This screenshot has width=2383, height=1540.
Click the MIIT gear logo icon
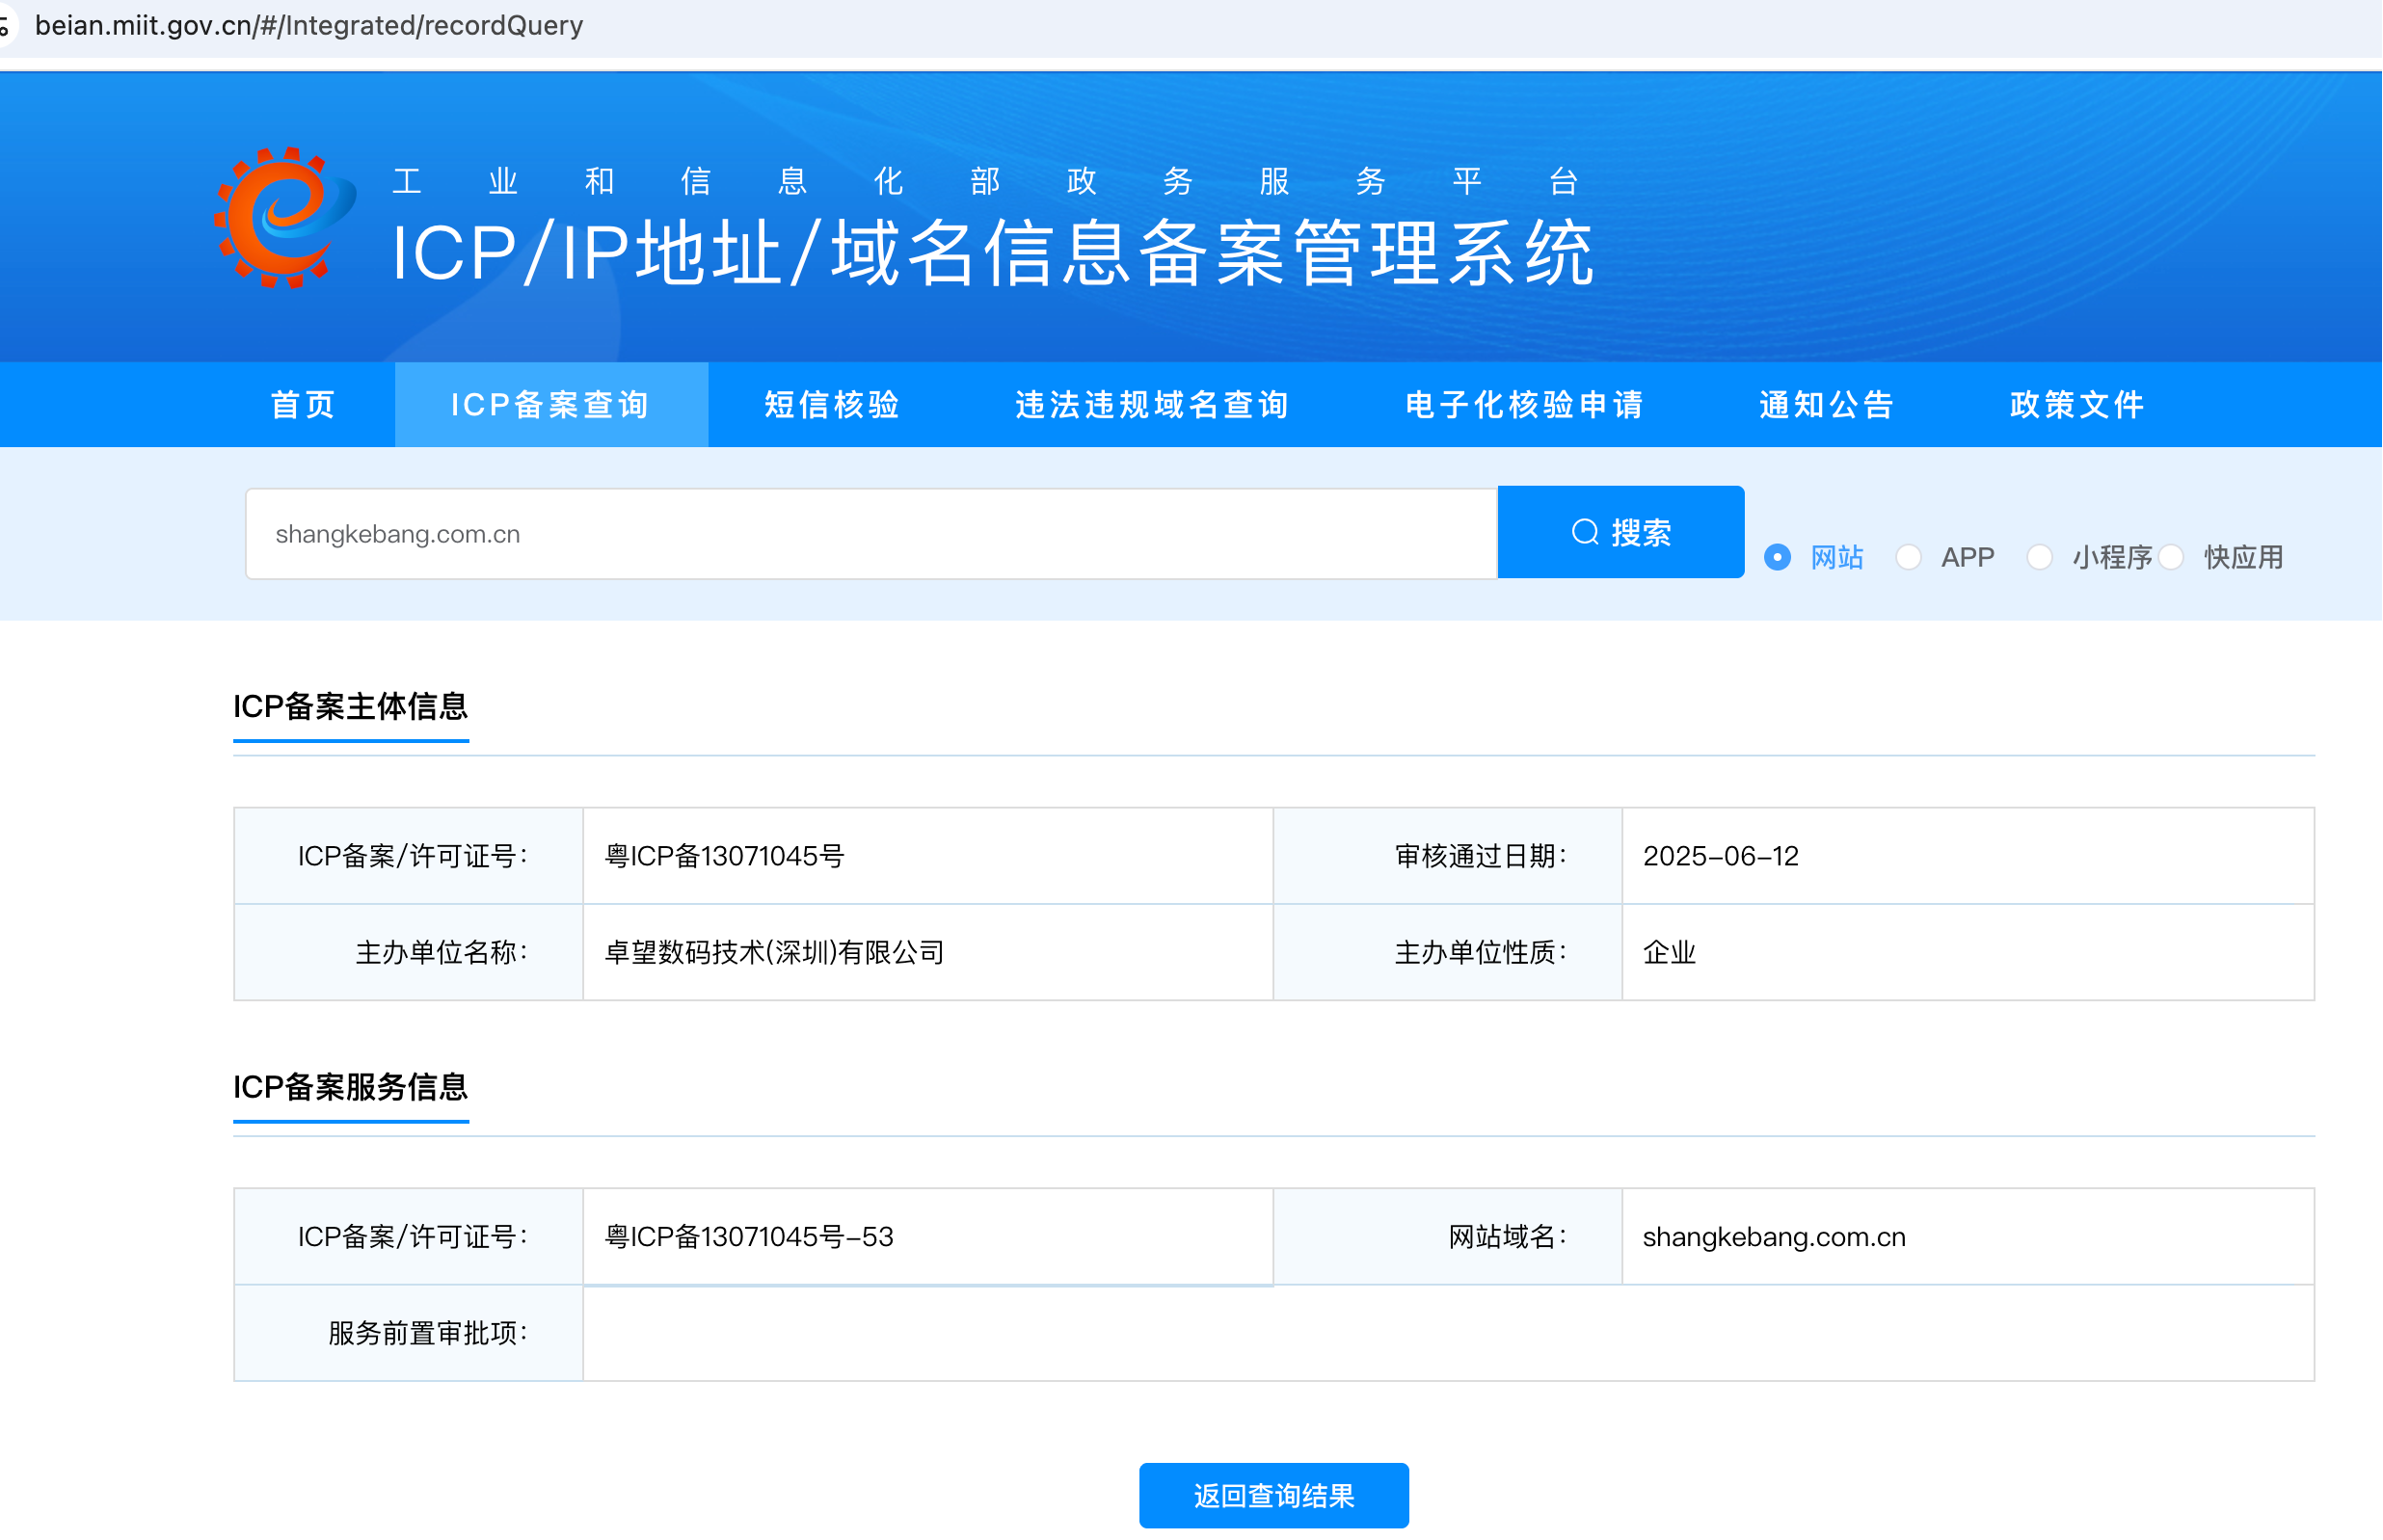283,217
